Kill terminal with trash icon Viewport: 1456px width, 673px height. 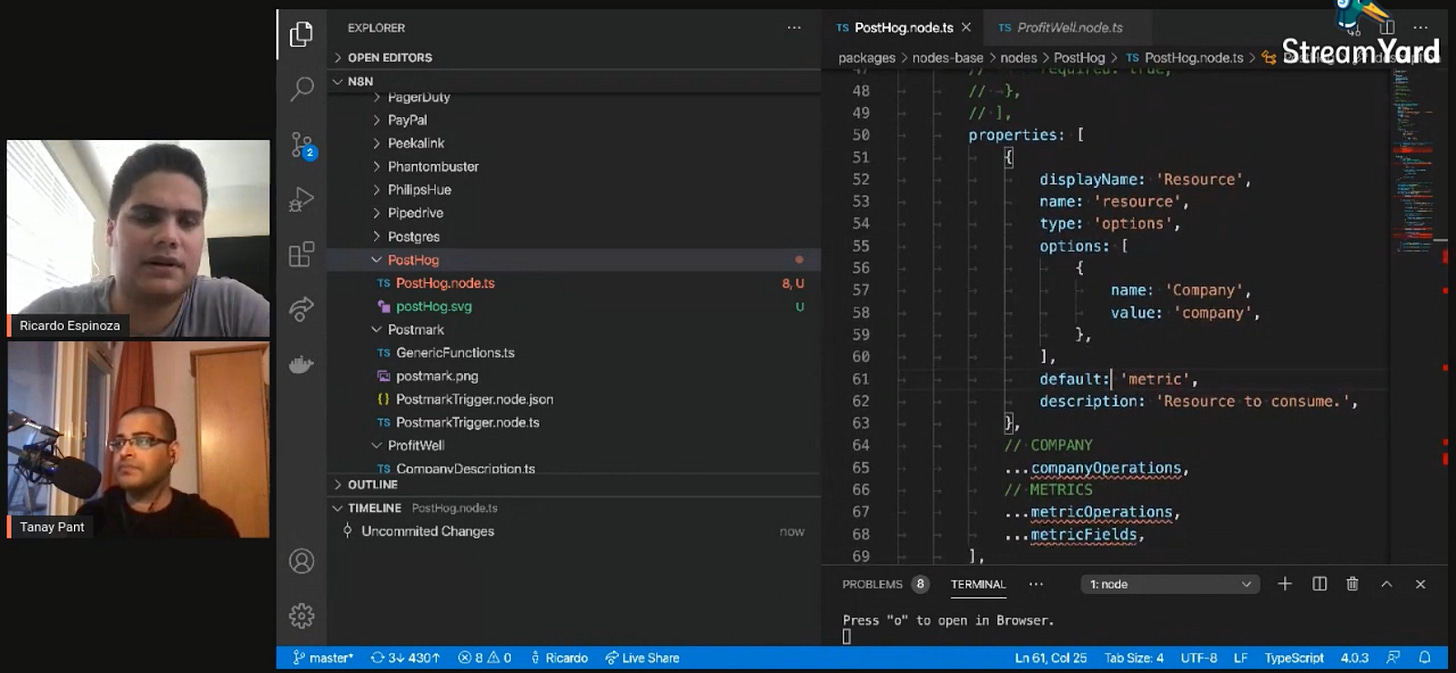(1352, 584)
